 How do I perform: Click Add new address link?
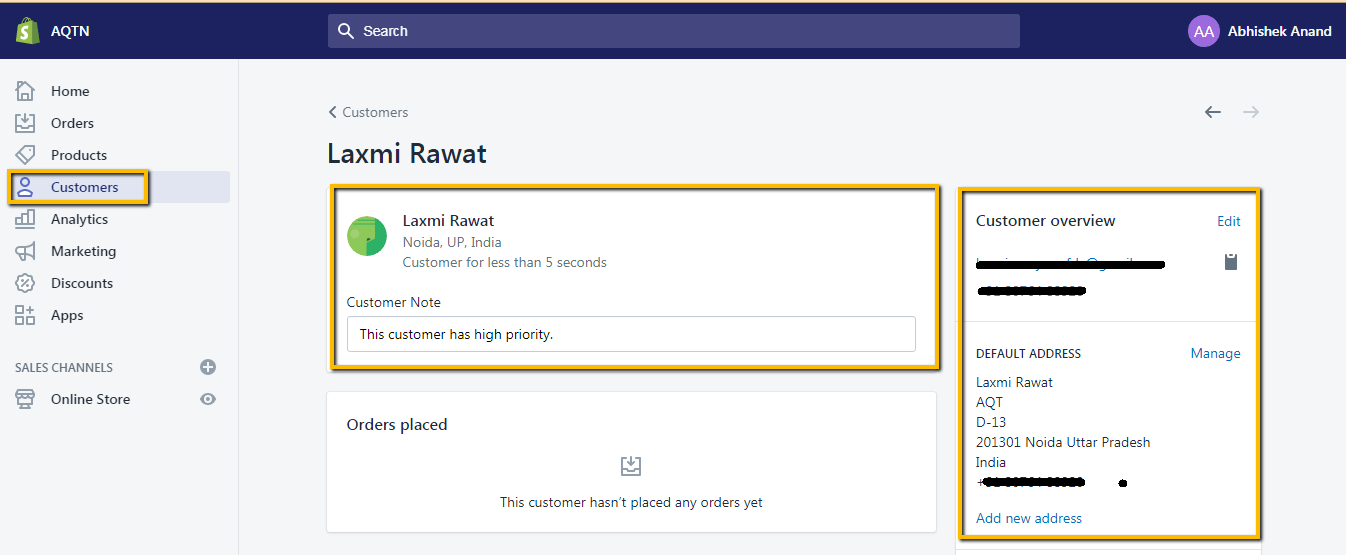[x=1028, y=518]
